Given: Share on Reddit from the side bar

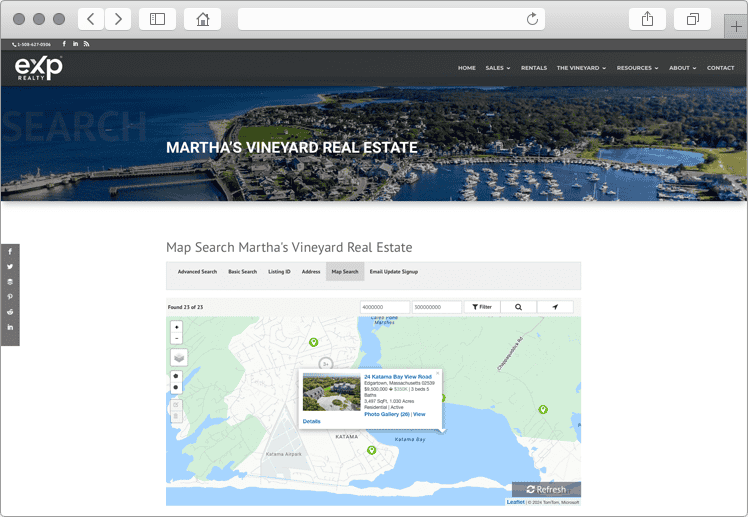Looking at the screenshot, I should coord(10,312).
